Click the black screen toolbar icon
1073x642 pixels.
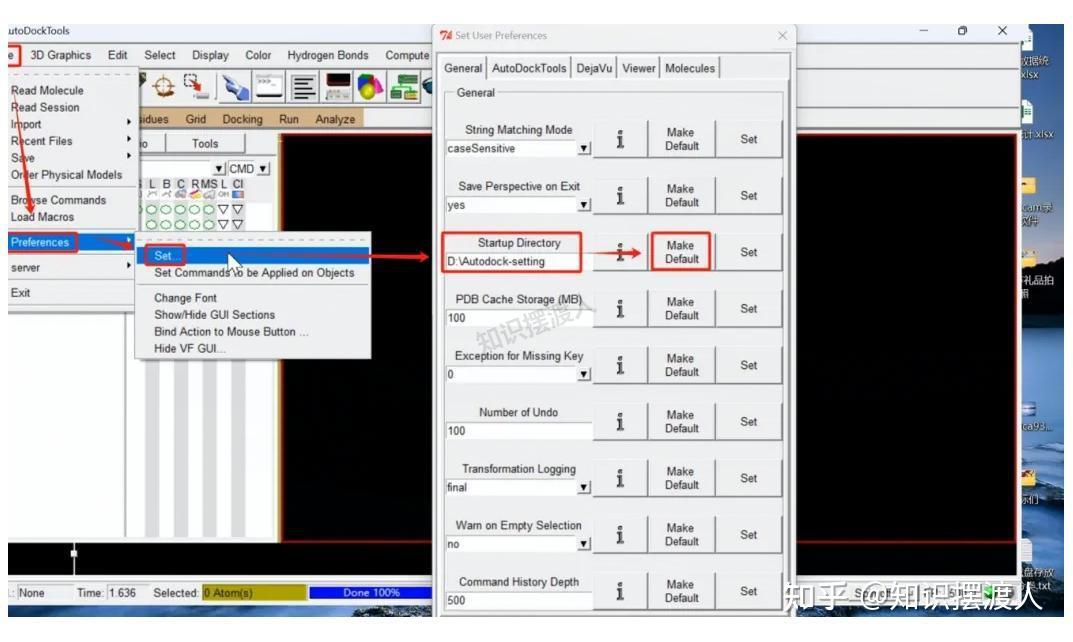click(x=338, y=87)
